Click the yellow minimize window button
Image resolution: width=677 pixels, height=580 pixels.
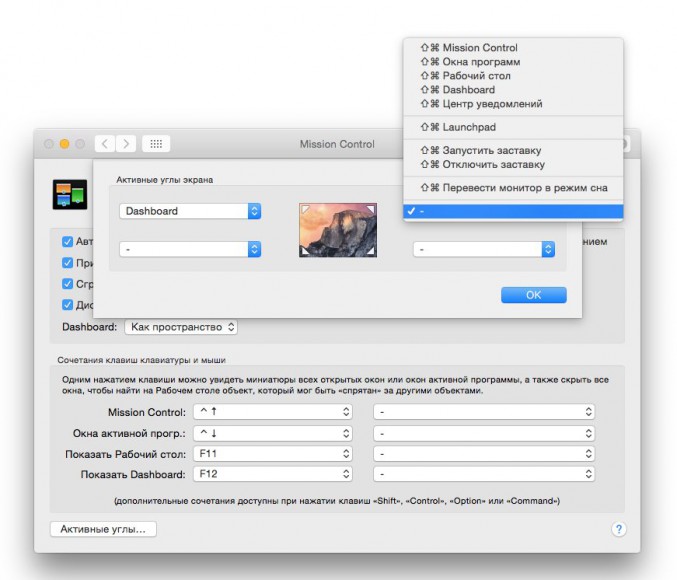[x=66, y=144]
